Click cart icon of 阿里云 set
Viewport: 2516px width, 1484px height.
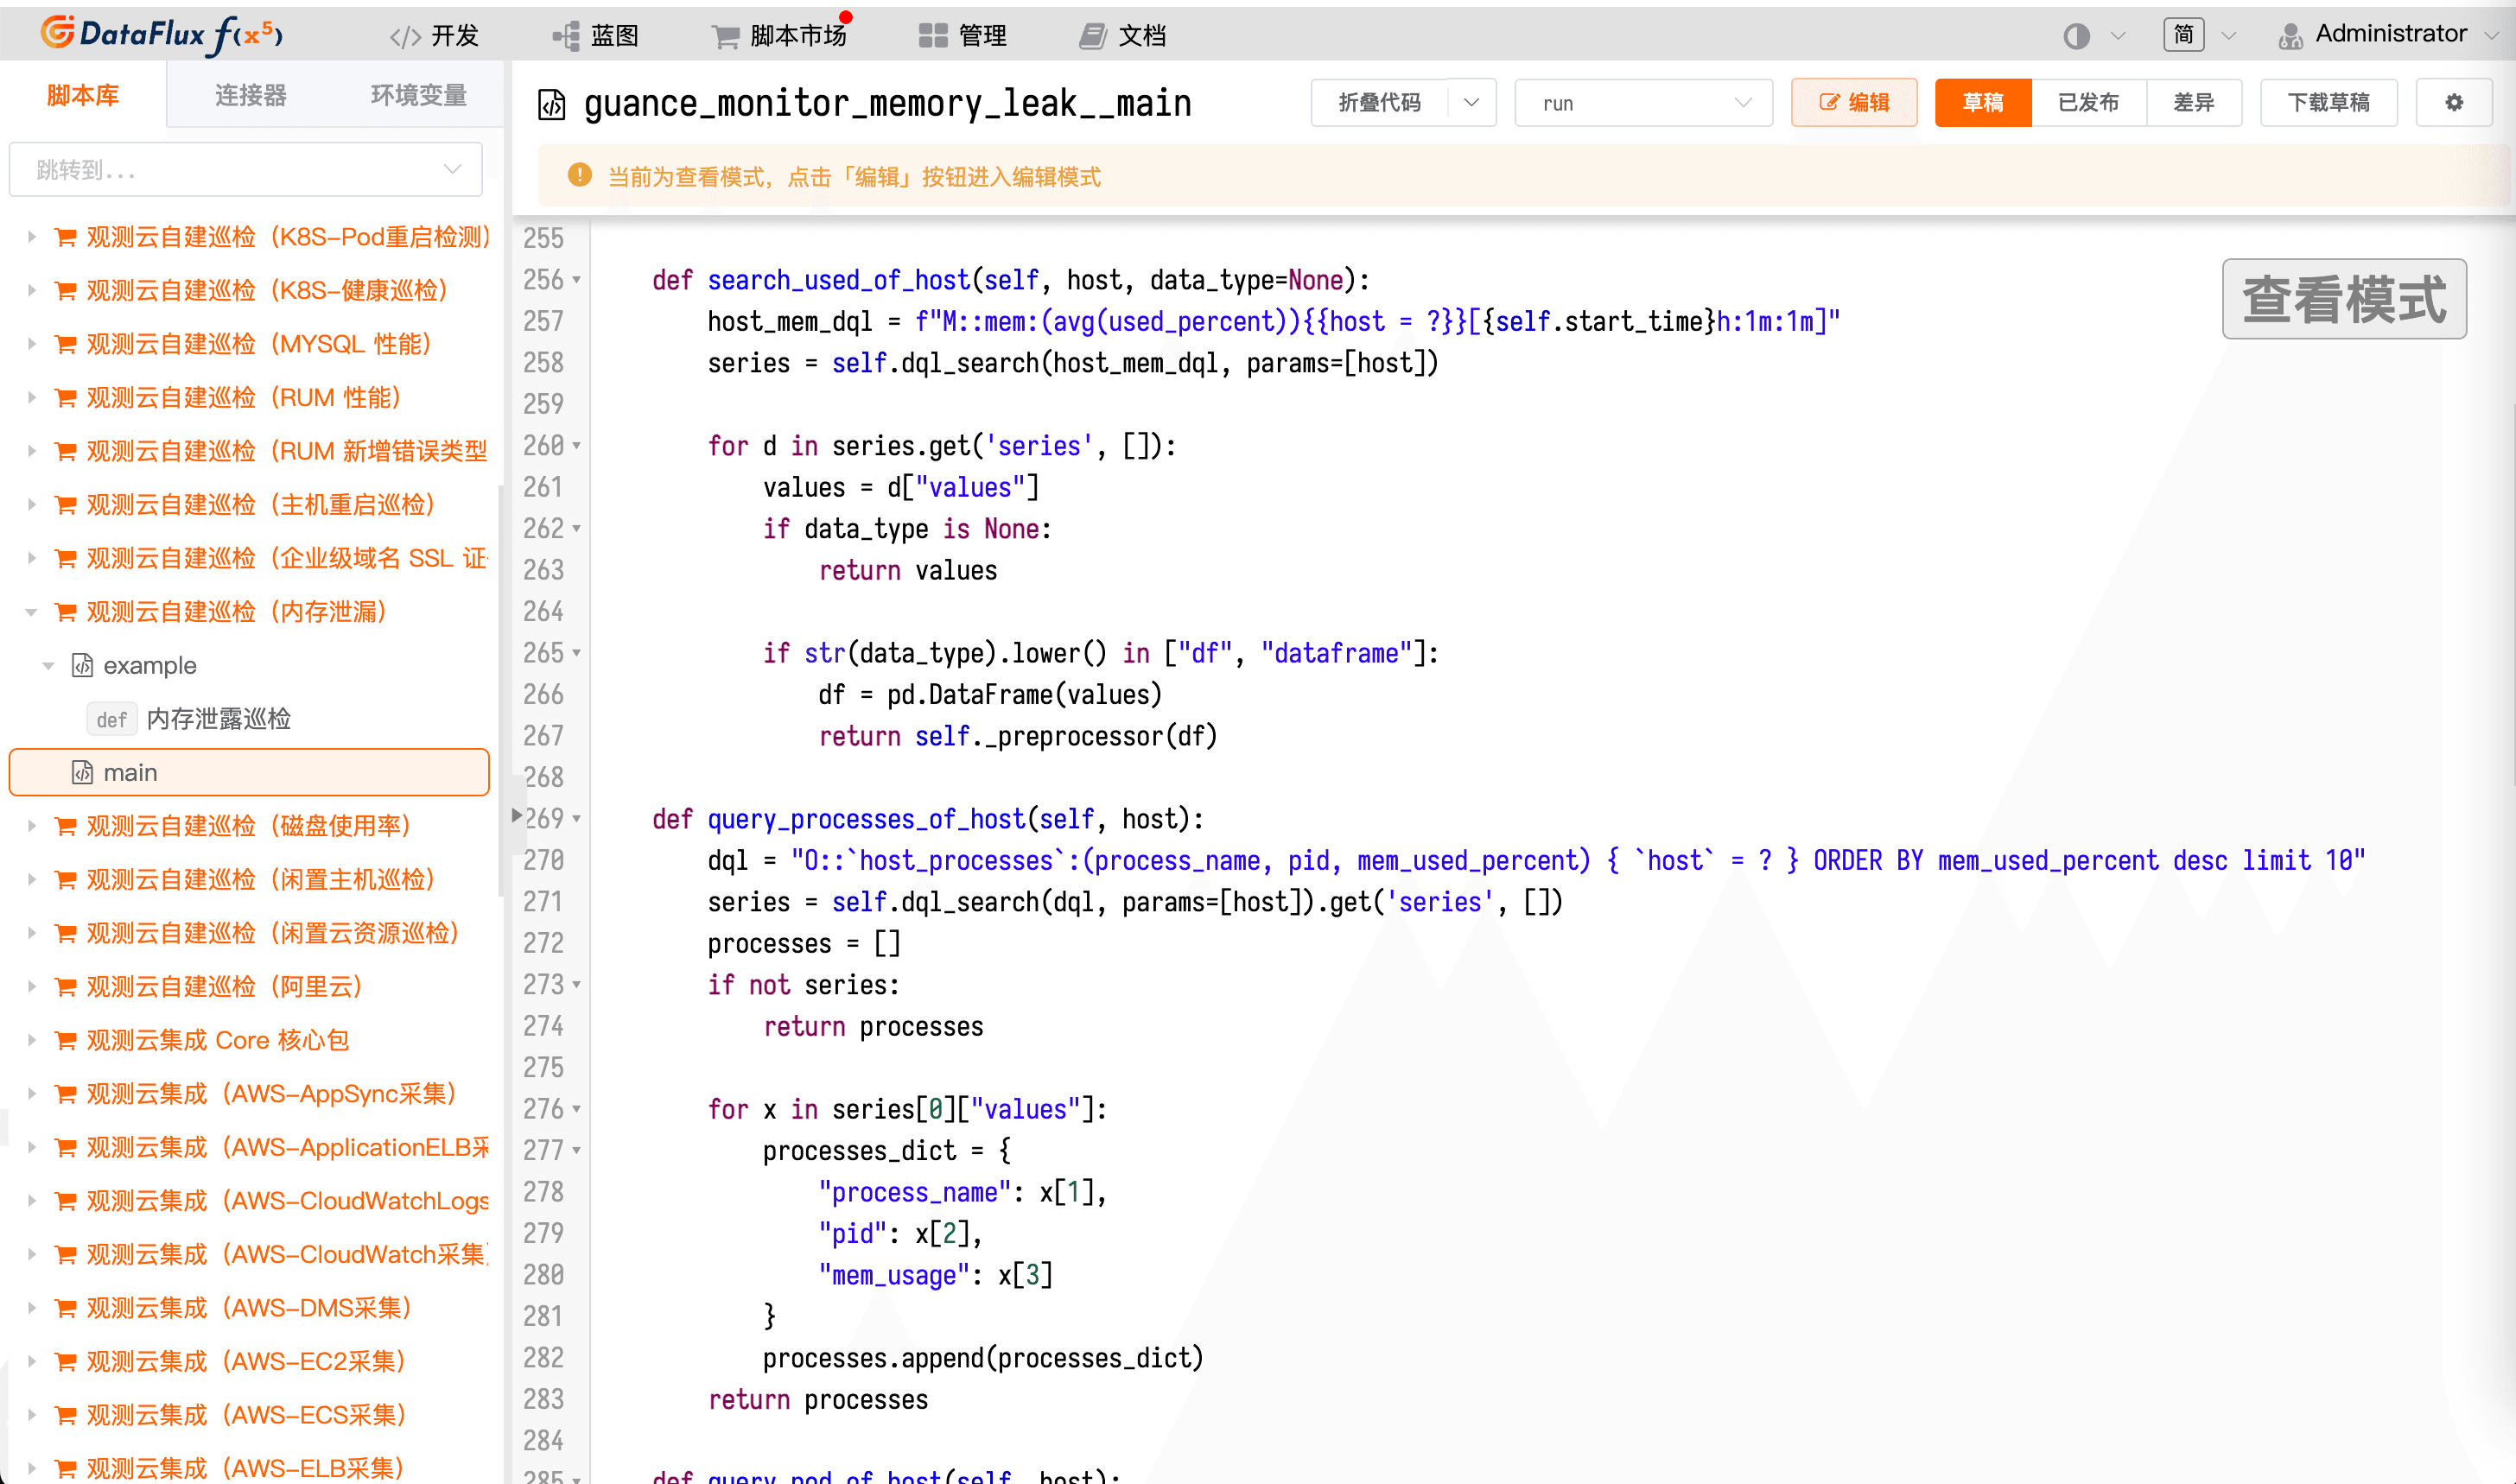click(x=66, y=987)
